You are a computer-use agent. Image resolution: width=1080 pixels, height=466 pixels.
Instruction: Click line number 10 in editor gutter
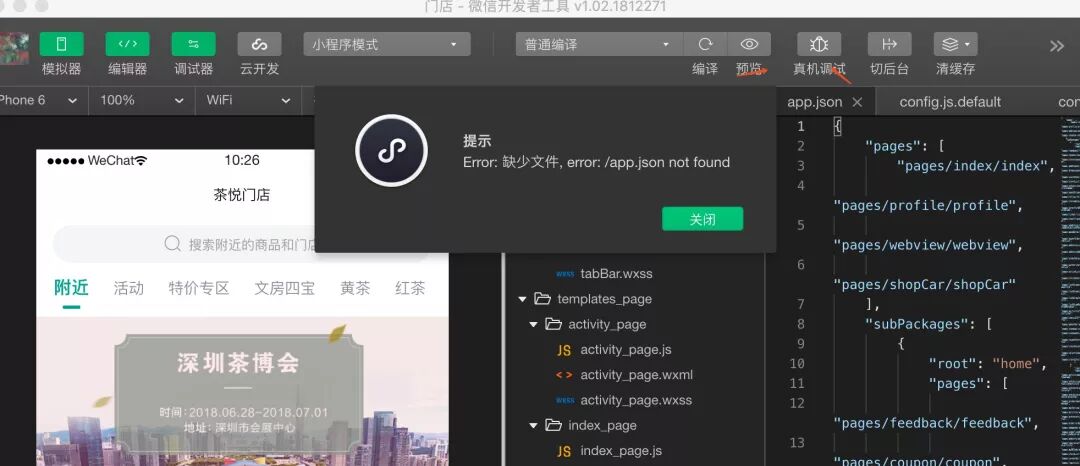(797, 363)
